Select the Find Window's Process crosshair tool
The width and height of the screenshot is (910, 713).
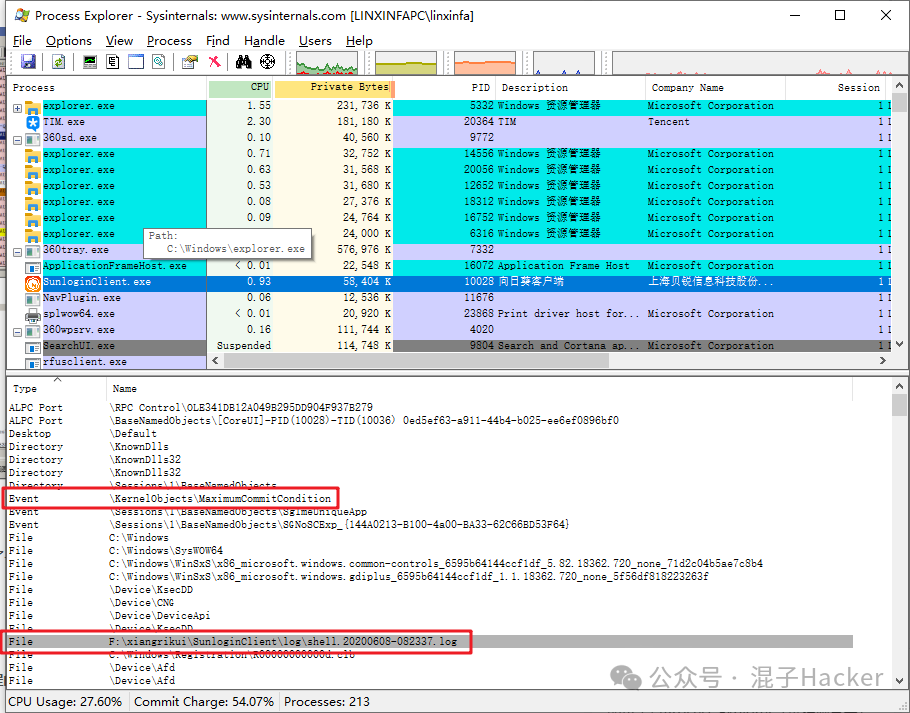[x=267, y=61]
